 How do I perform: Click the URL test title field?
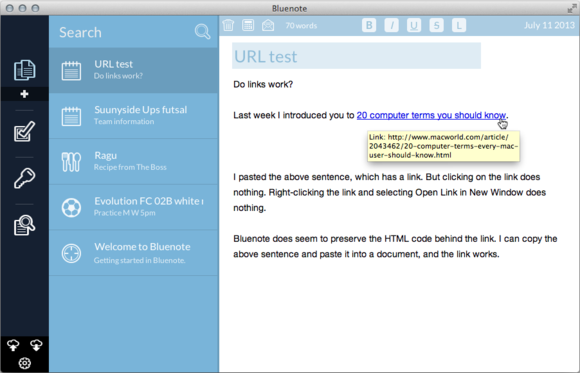point(356,56)
